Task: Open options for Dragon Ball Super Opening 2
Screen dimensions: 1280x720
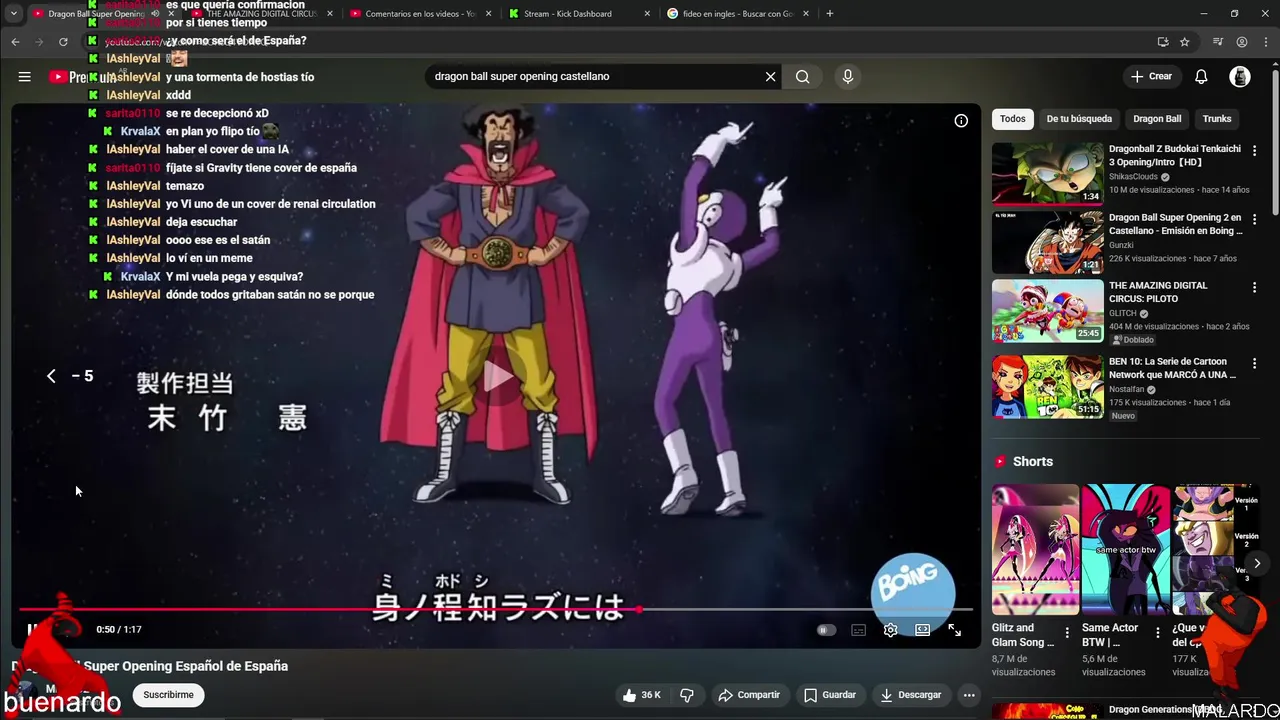Action: pyautogui.click(x=1254, y=219)
